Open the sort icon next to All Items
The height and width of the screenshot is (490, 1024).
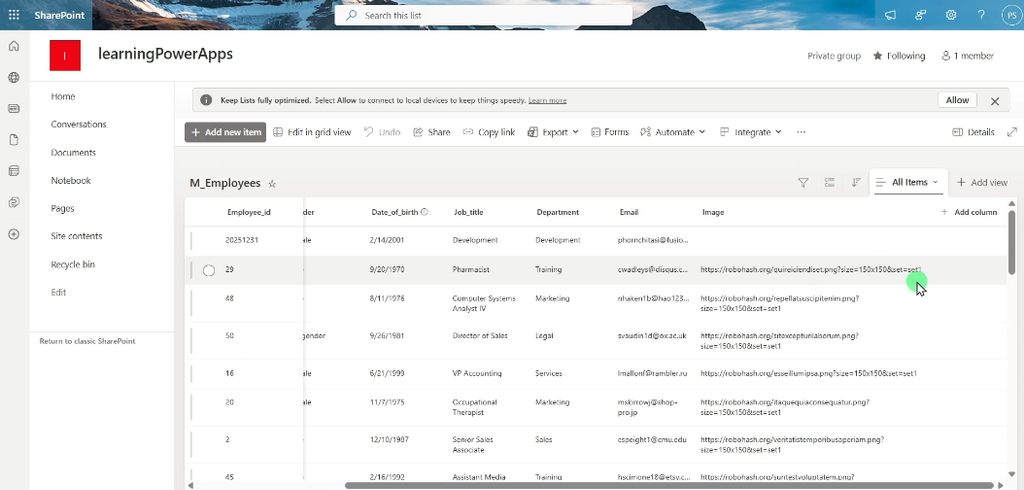(856, 183)
